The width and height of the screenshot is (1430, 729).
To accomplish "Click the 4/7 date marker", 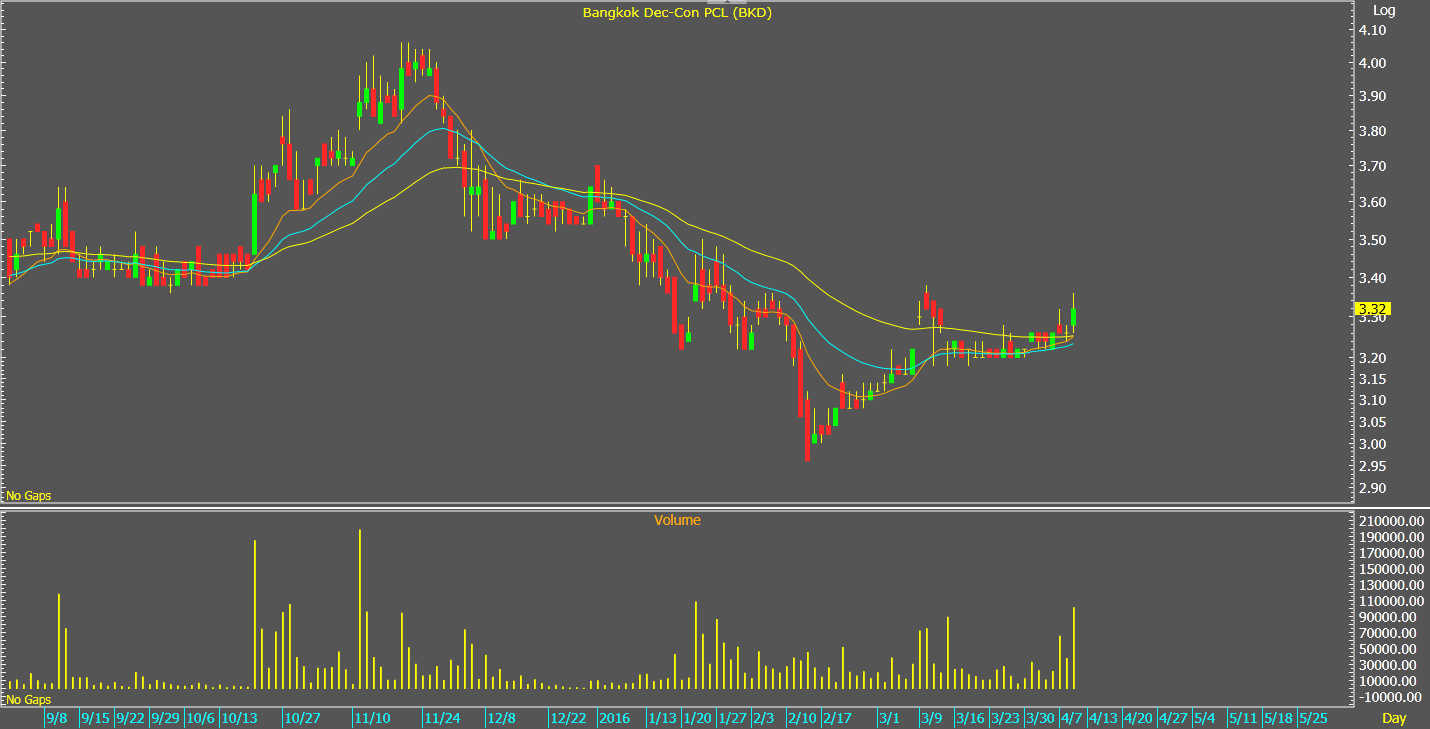I will tap(1071, 718).
